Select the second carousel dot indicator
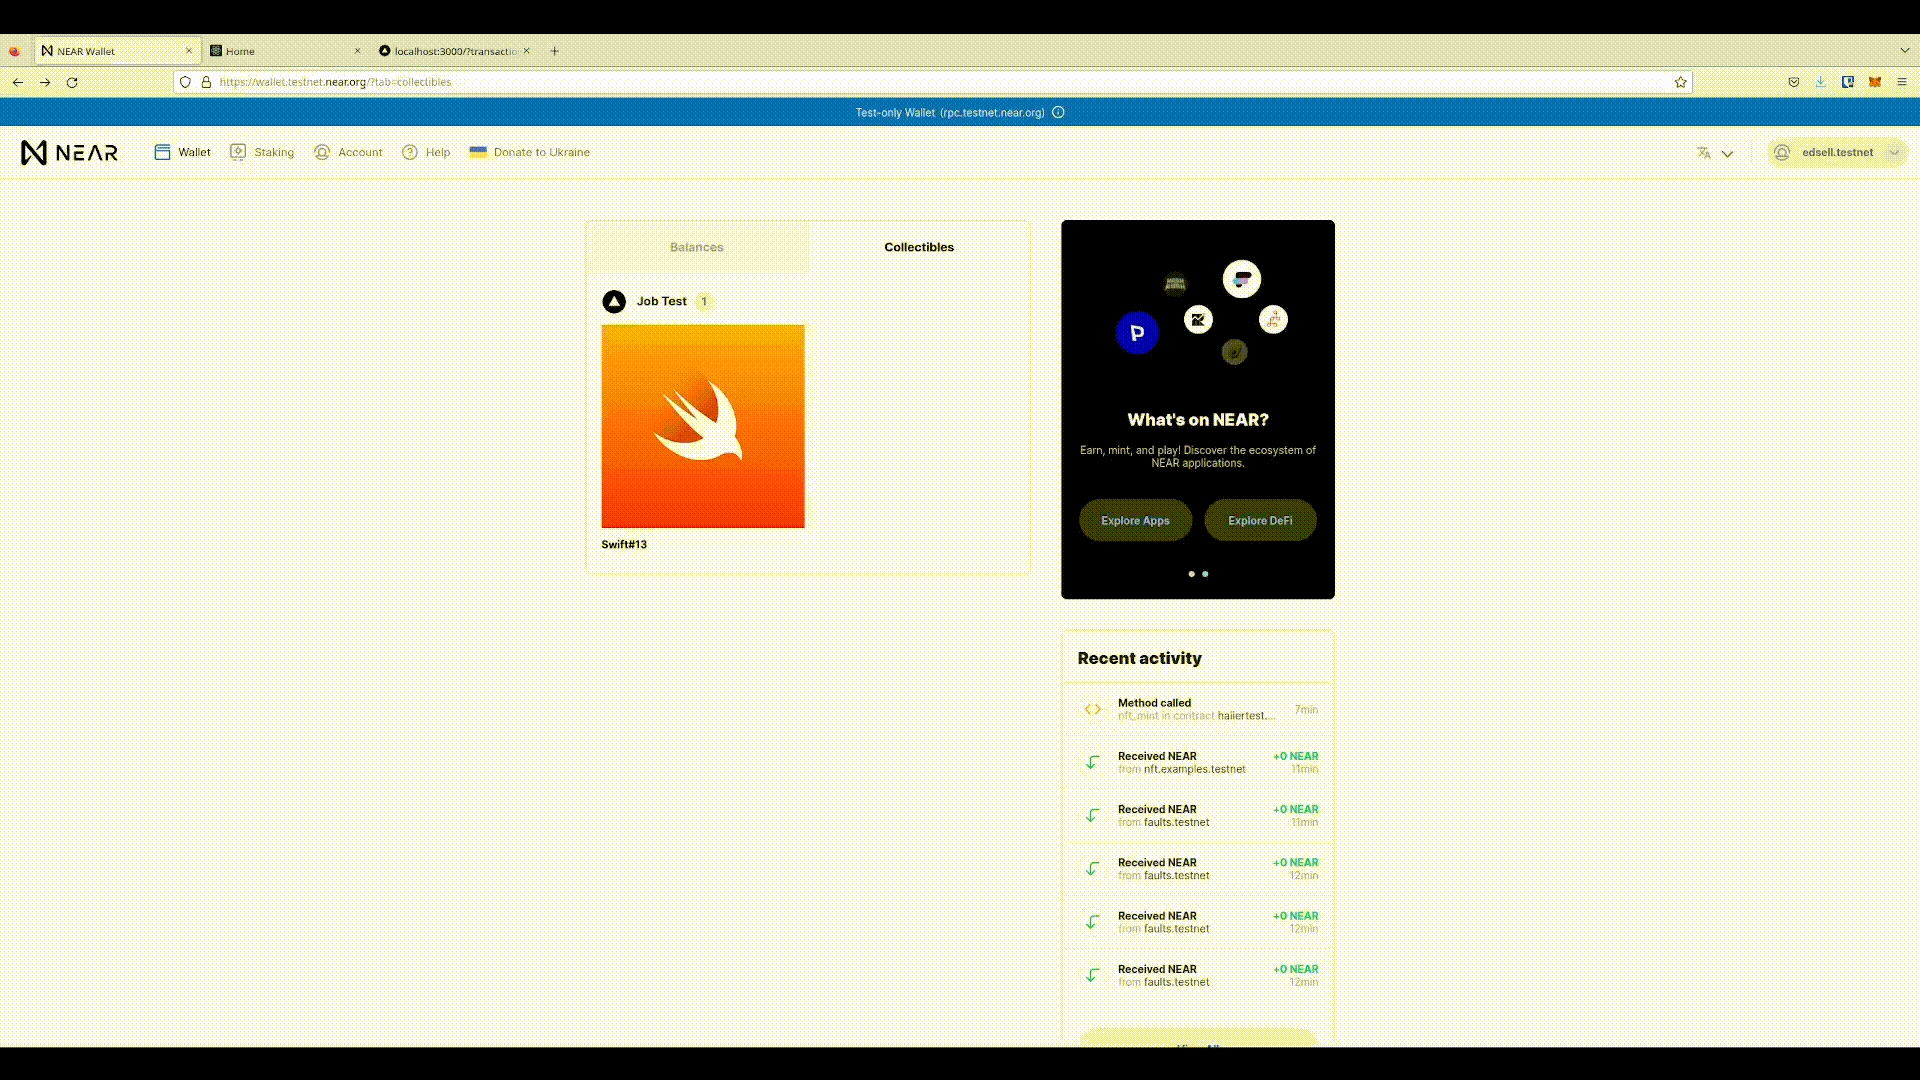The image size is (1920, 1080). 1205,574
